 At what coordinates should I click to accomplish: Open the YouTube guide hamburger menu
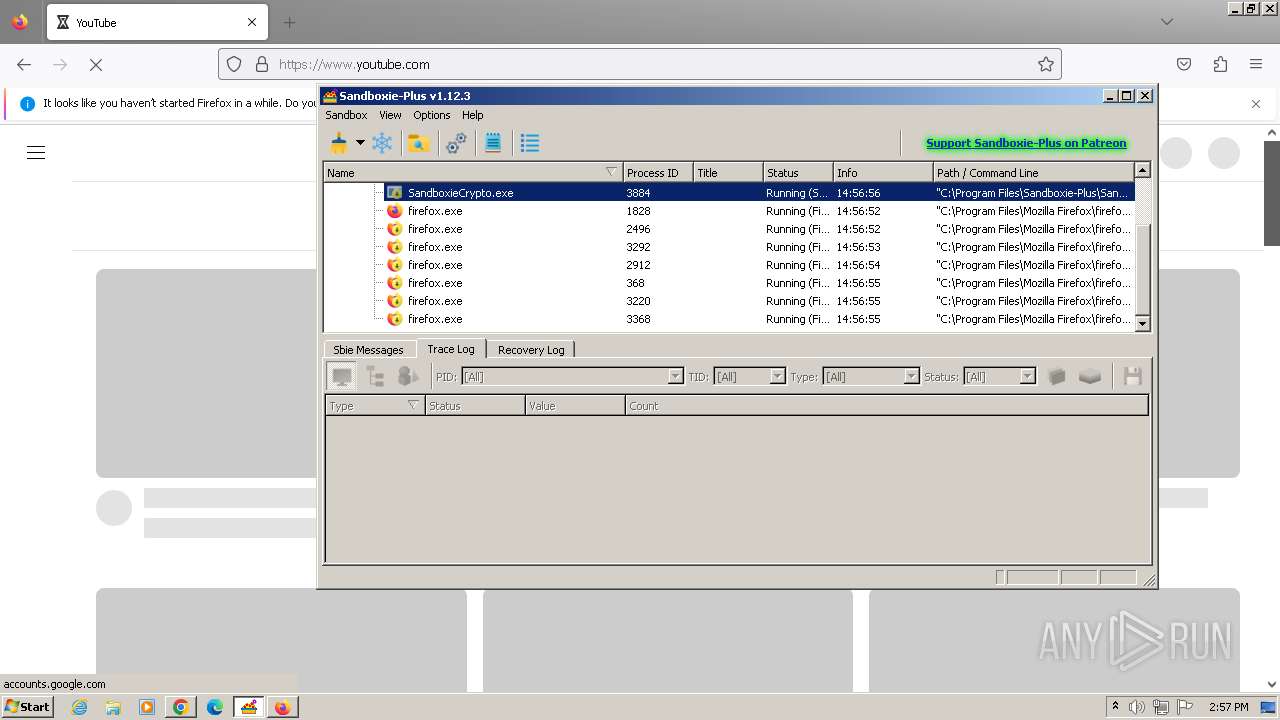36,152
